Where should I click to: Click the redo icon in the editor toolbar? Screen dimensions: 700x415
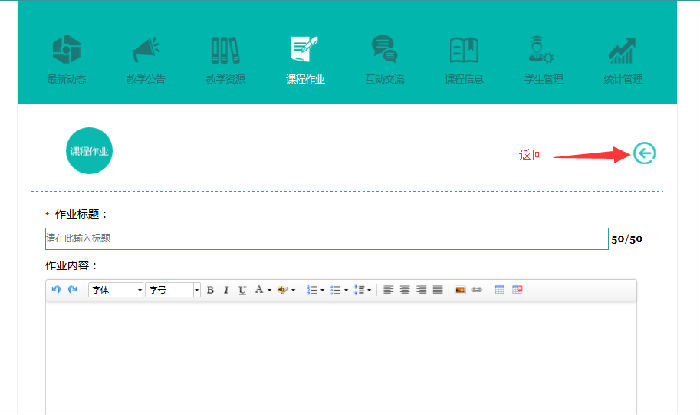[x=72, y=290]
